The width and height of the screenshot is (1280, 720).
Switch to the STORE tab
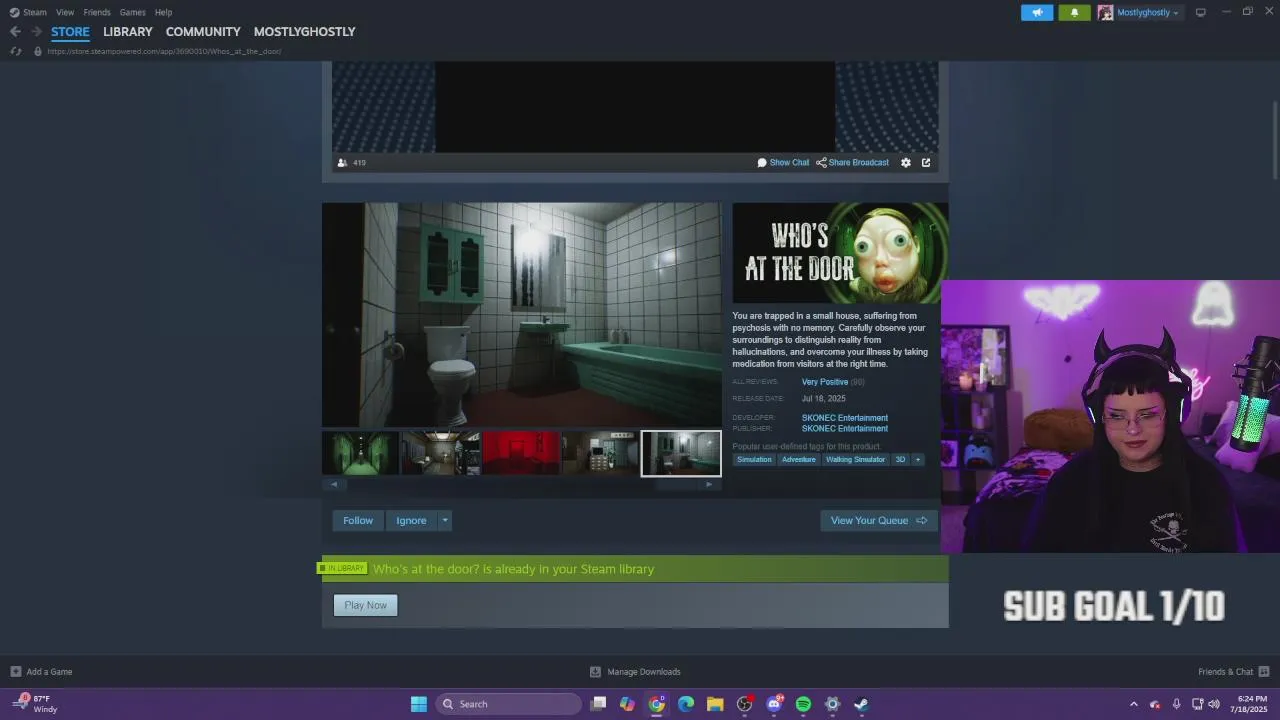point(70,32)
